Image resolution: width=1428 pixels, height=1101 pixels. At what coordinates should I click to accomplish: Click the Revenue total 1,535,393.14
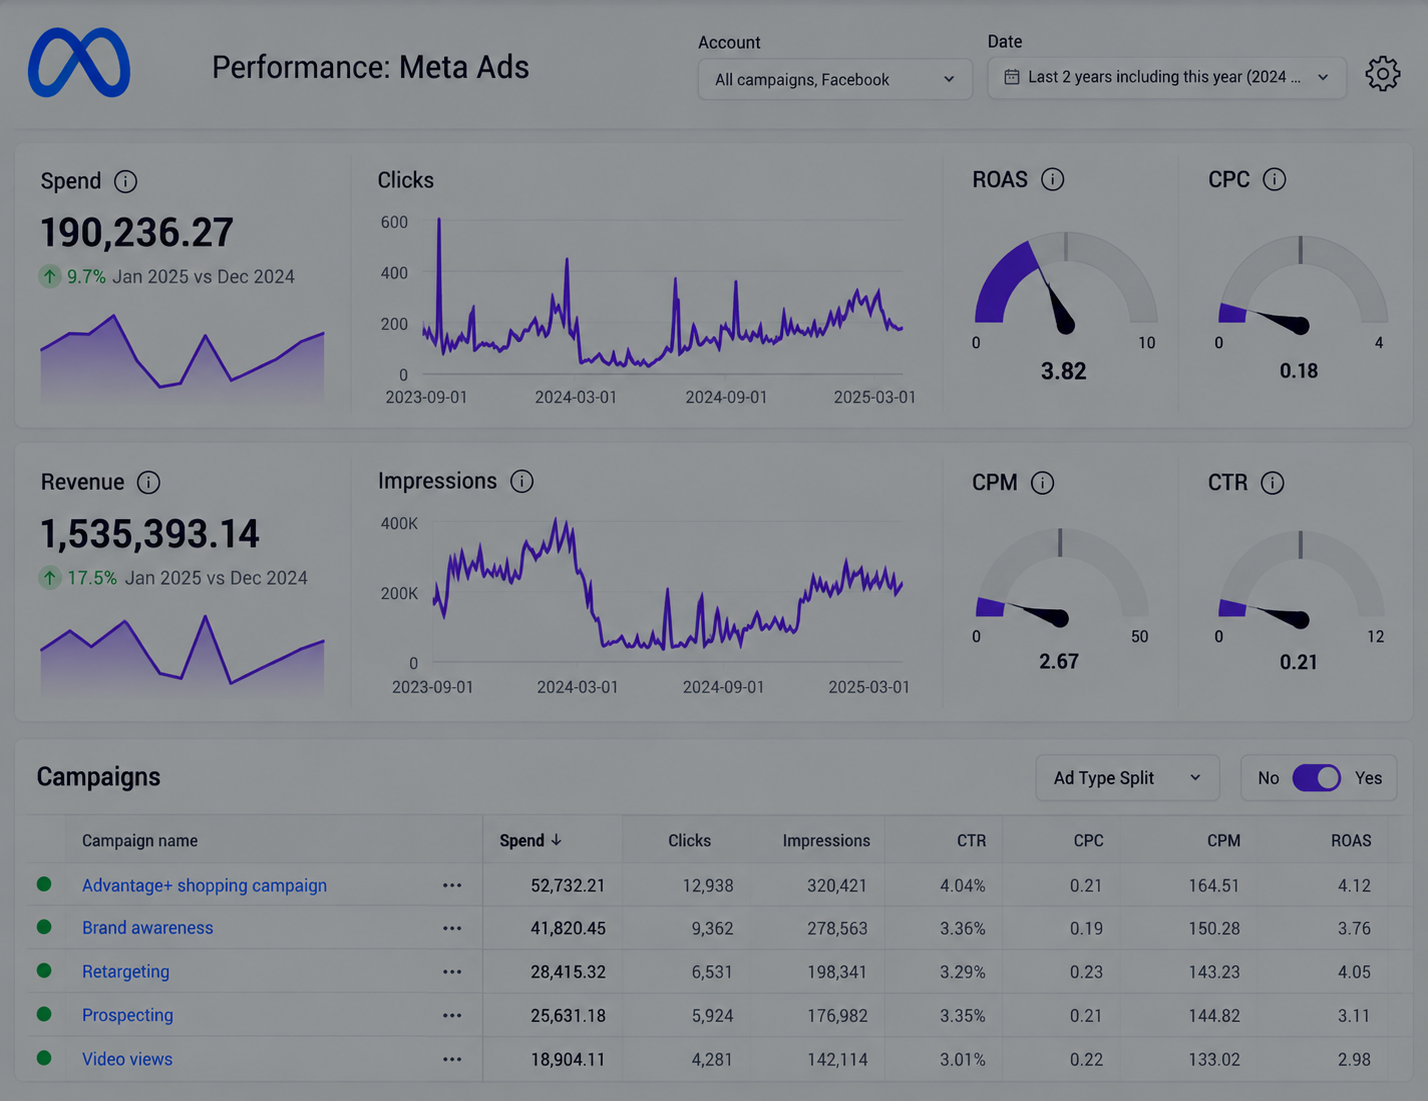(150, 534)
